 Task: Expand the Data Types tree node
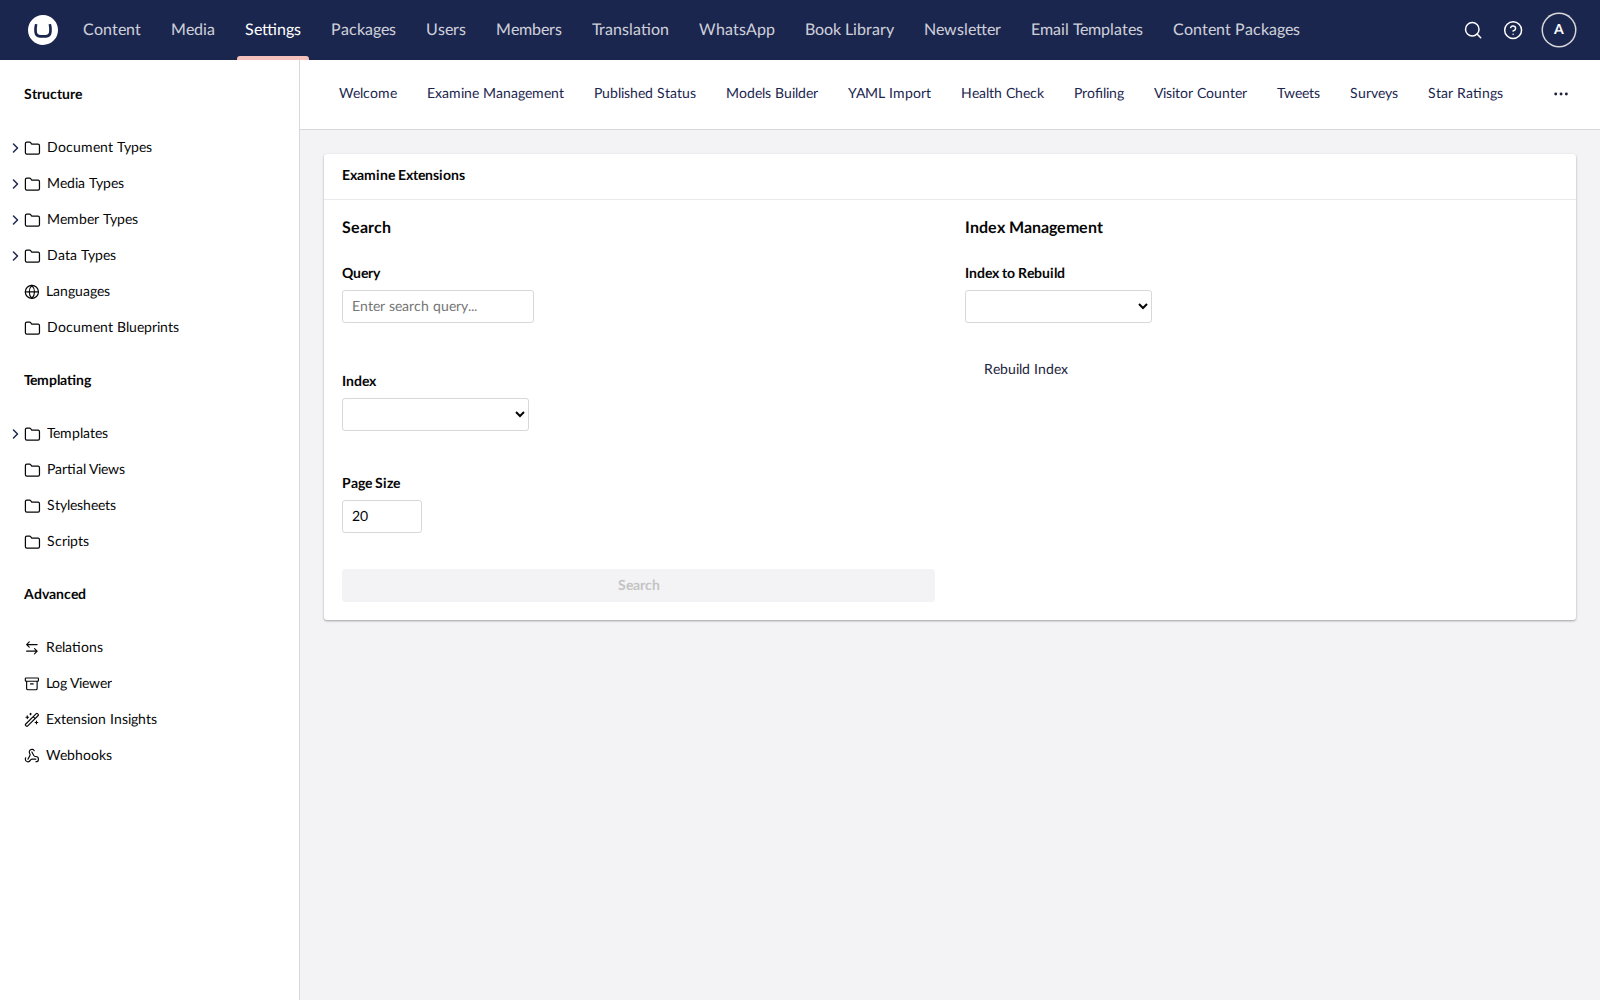tap(15, 256)
